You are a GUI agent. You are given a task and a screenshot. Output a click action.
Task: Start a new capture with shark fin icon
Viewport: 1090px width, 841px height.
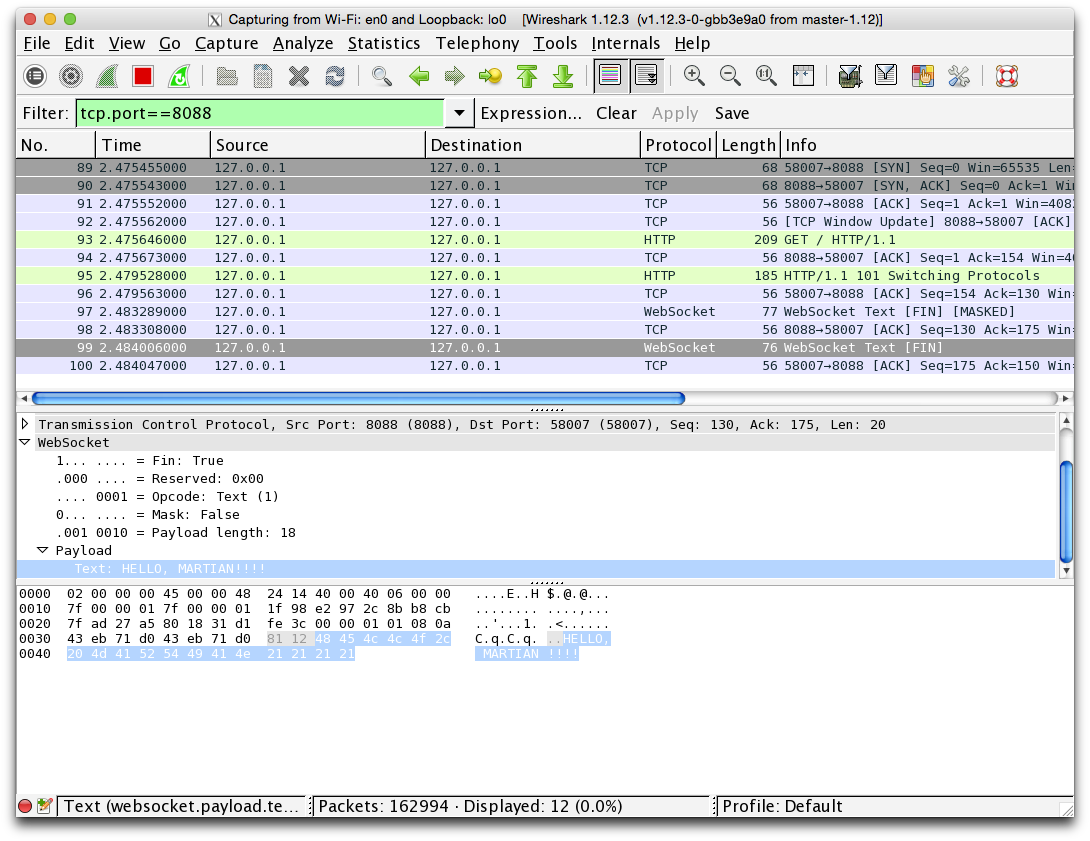[107, 76]
